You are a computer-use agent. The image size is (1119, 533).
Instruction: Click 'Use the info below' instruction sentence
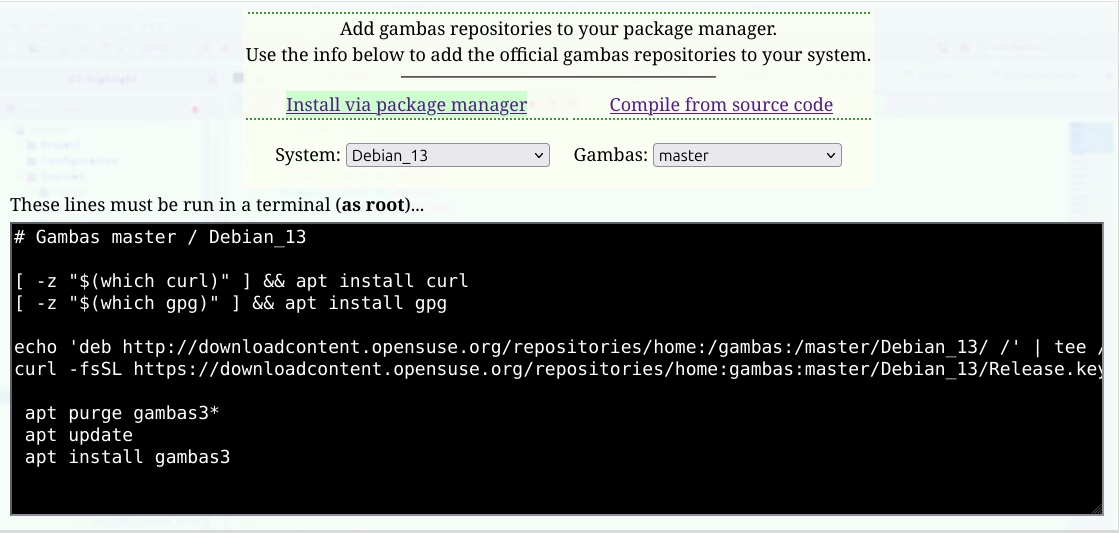(558, 55)
